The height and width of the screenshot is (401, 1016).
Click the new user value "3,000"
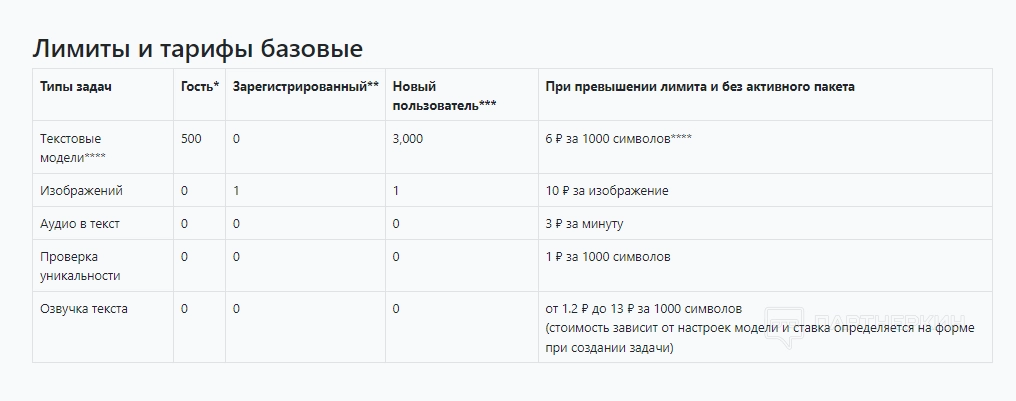[407, 139]
